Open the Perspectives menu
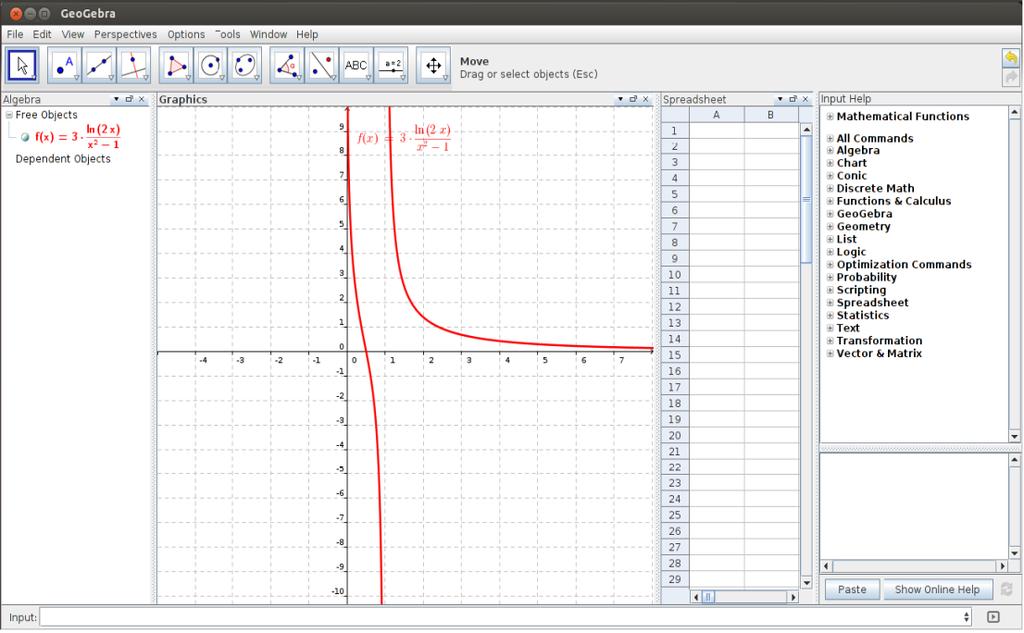 125,35
